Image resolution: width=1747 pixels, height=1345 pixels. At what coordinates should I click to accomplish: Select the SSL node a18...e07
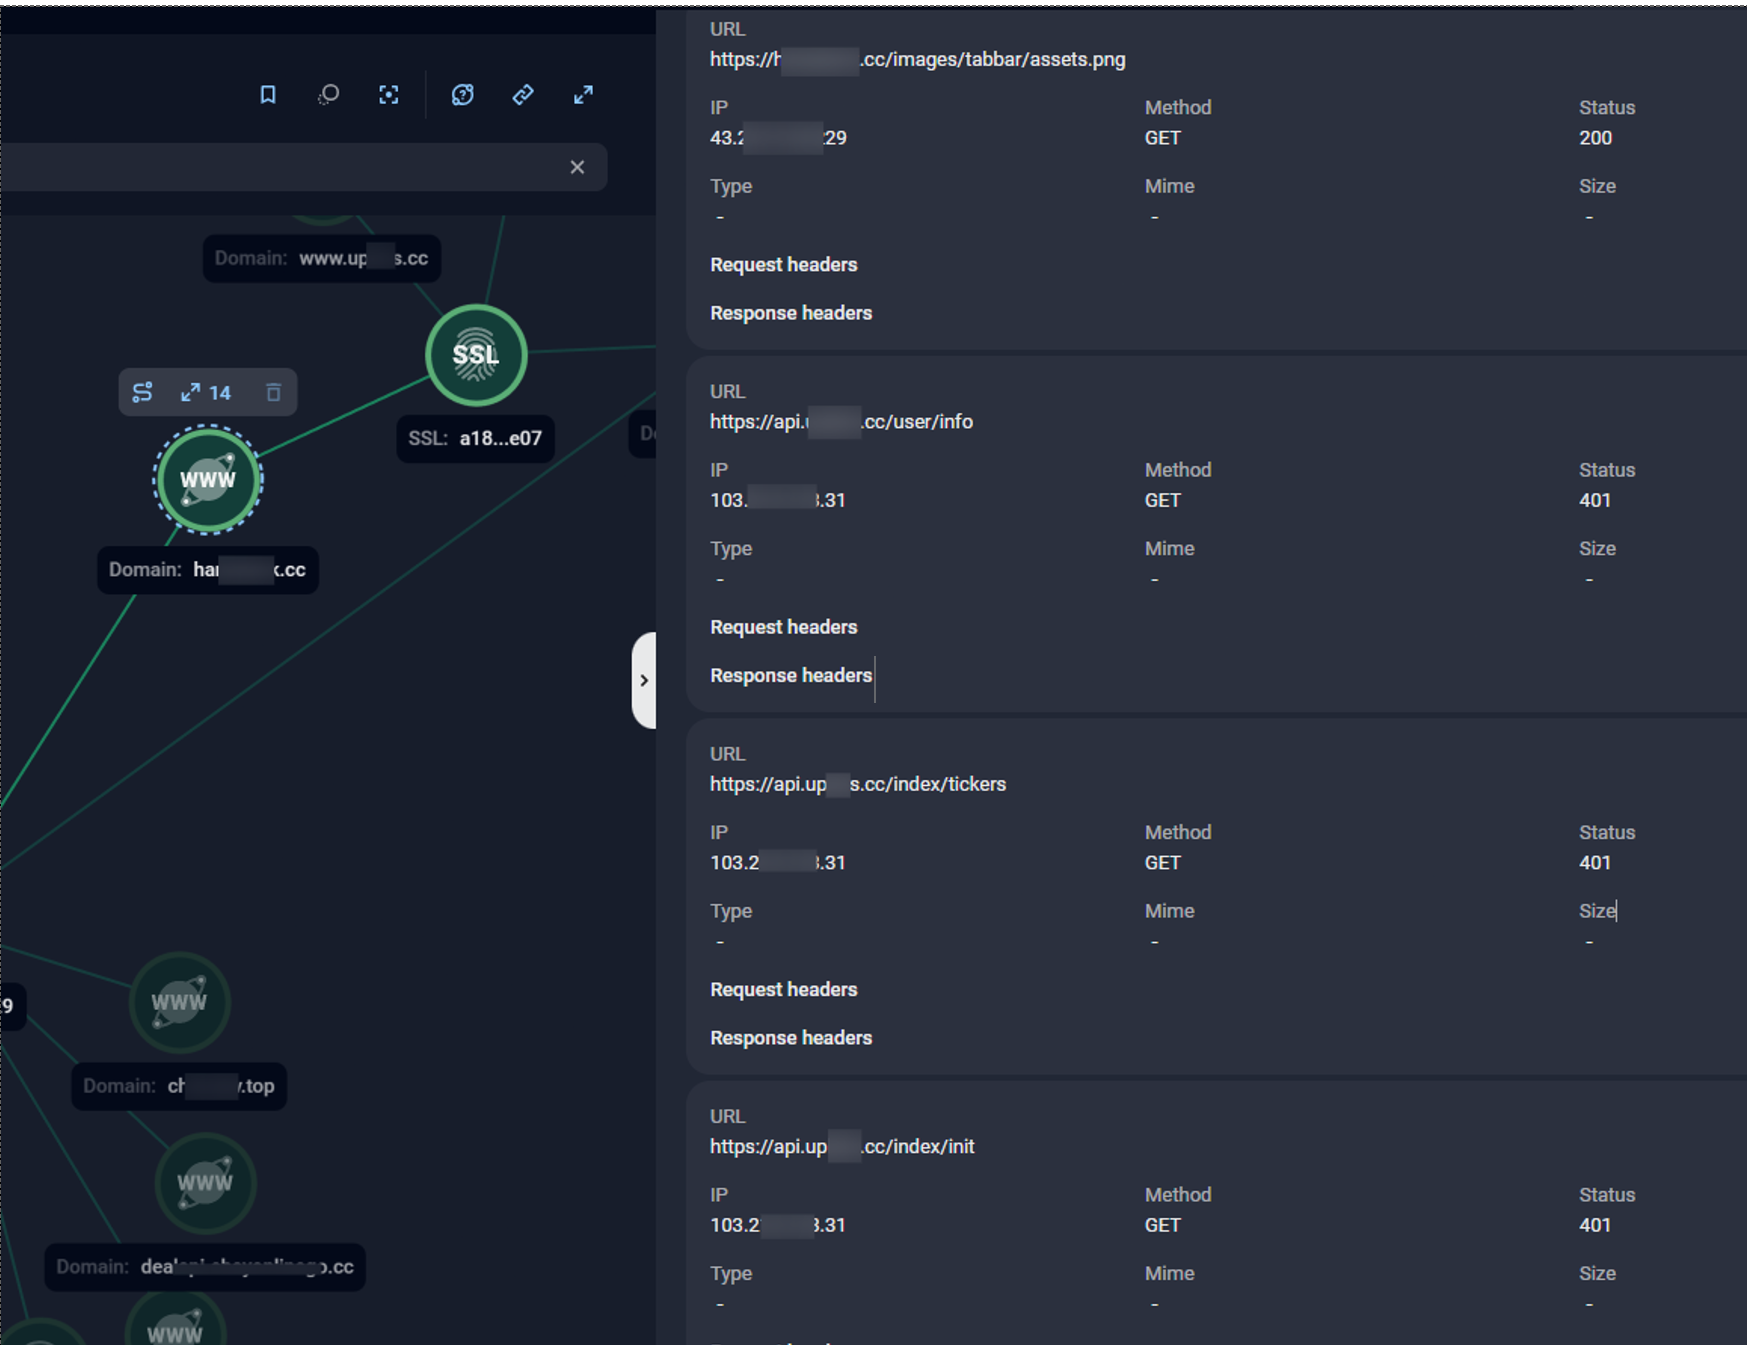(x=475, y=354)
